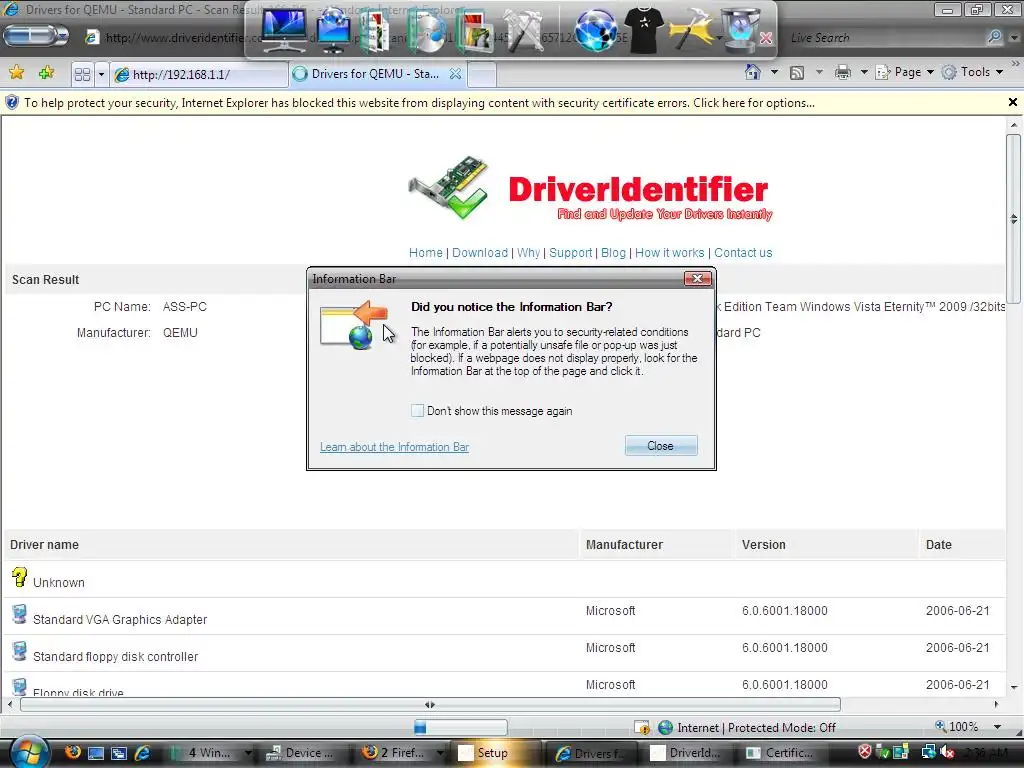Viewport: 1024px width, 768px height.
Task: Open the Quick Tabs dropdown arrow
Action: tap(101, 74)
